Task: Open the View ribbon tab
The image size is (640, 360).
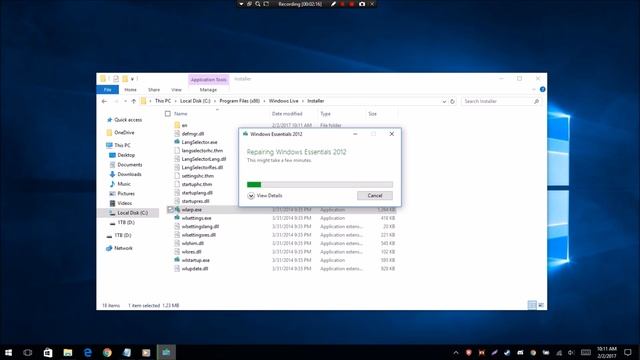Action: pyautogui.click(x=176, y=89)
